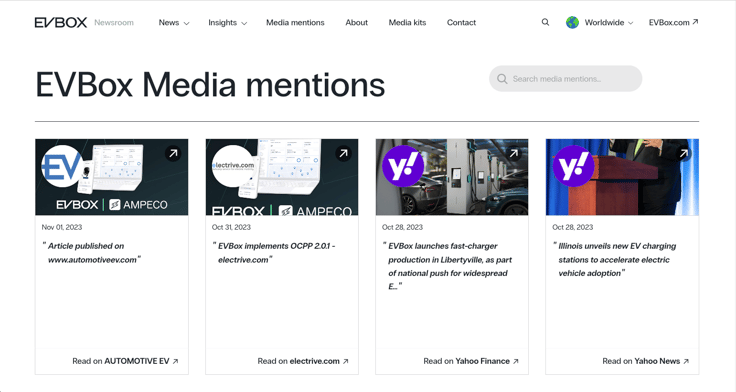
Task: Expand the Insights menu chevron
Action: [244, 23]
